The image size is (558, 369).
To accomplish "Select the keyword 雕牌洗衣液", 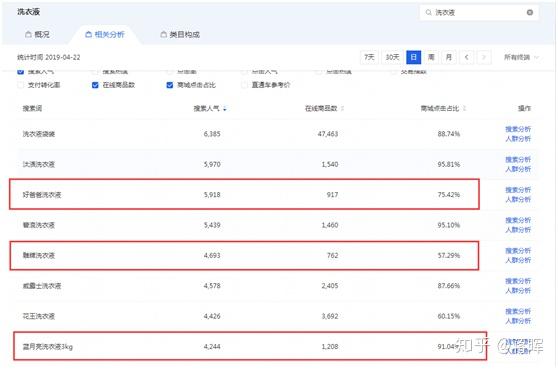I will click(39, 255).
